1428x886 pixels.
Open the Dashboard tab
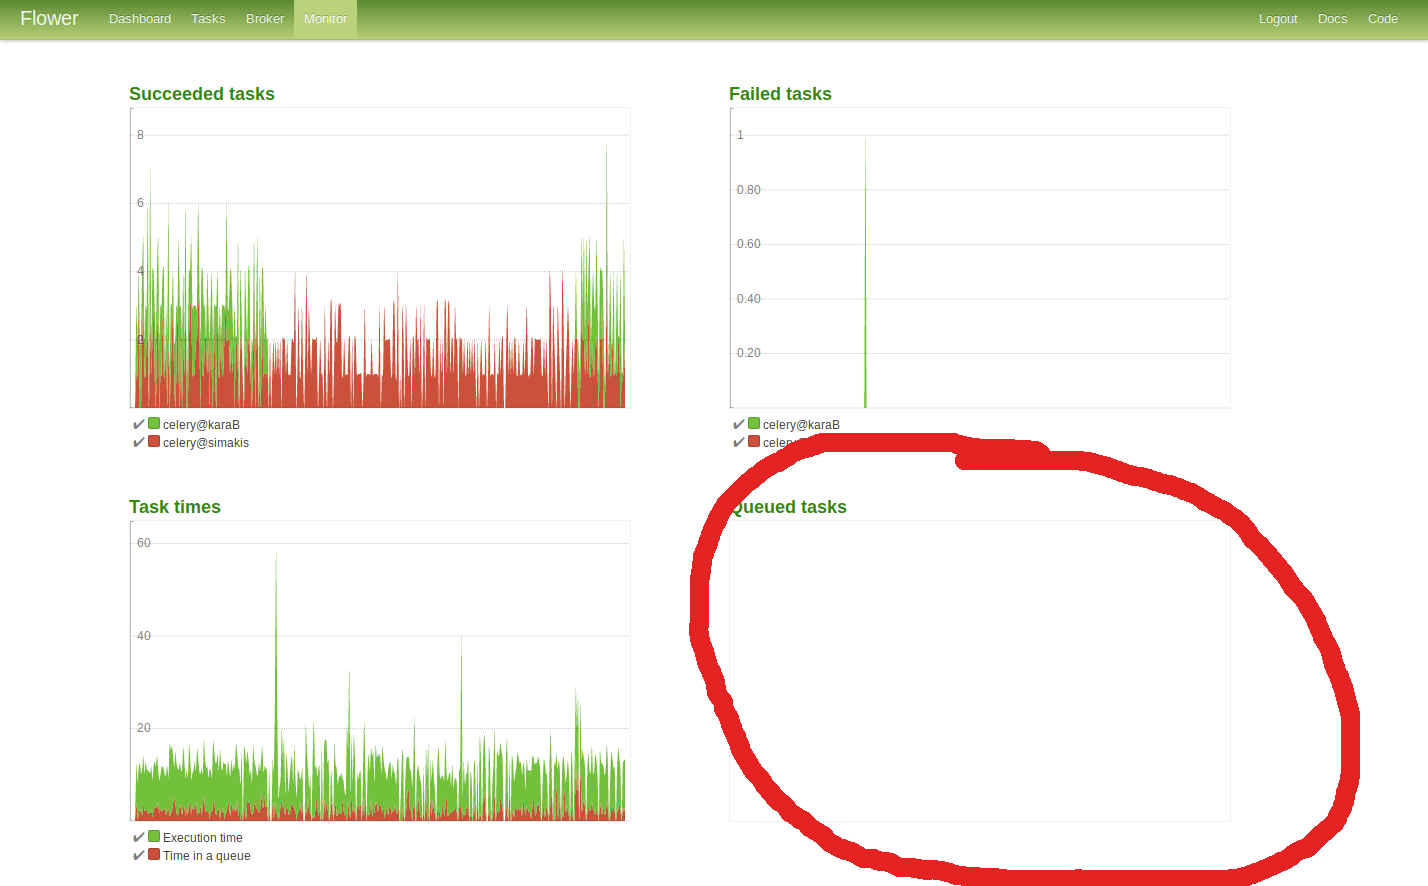140,19
